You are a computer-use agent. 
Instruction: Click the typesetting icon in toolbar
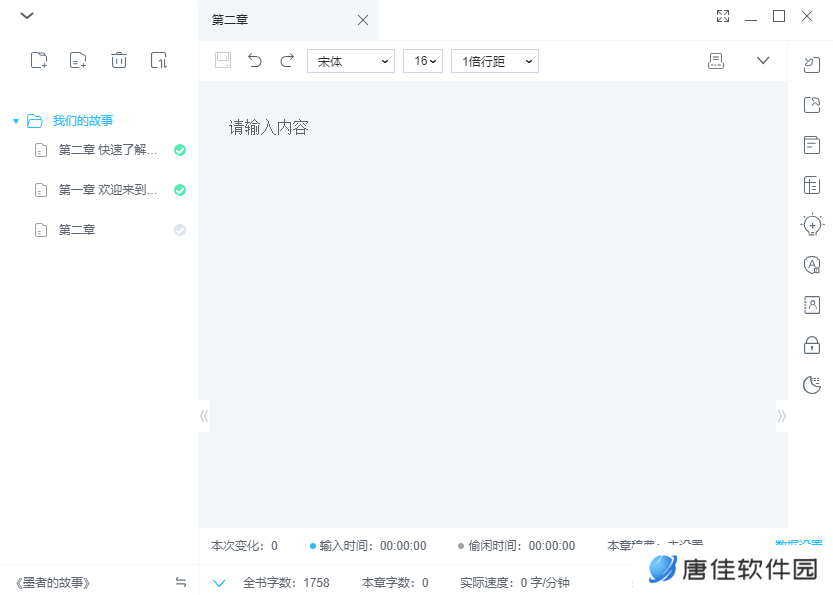(716, 61)
